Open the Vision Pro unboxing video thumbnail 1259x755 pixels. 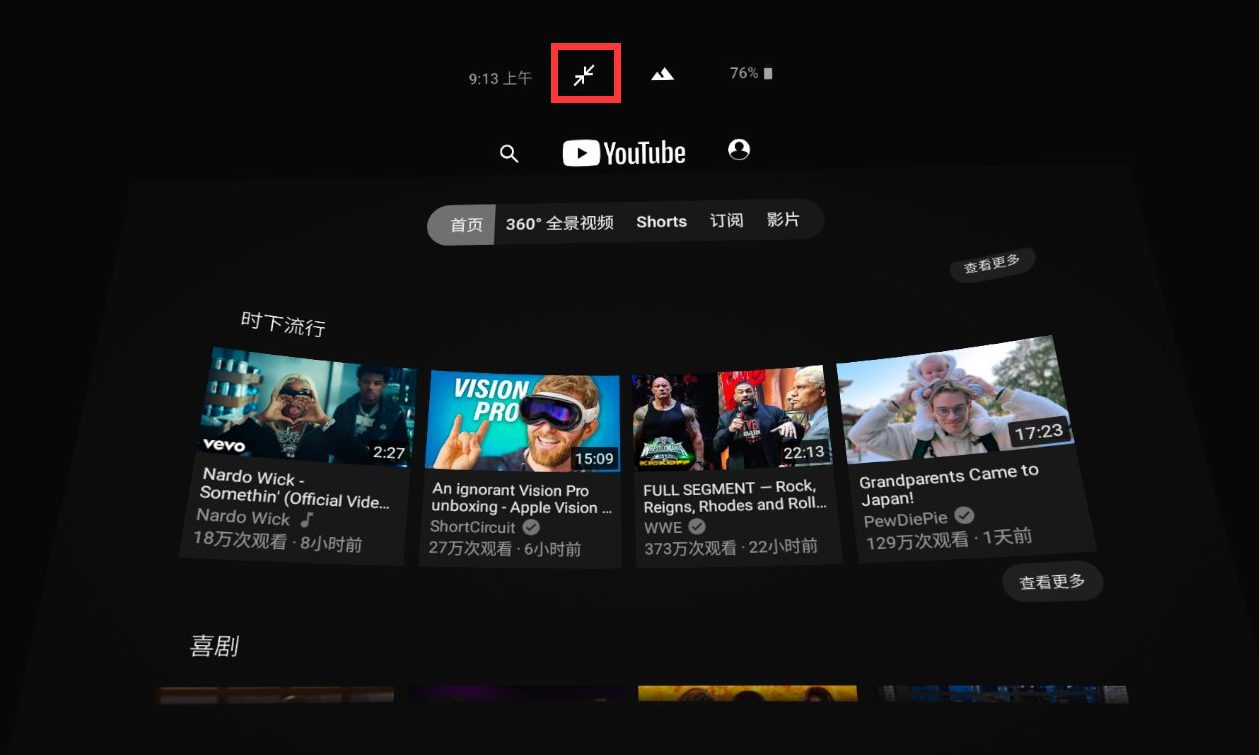click(523, 421)
